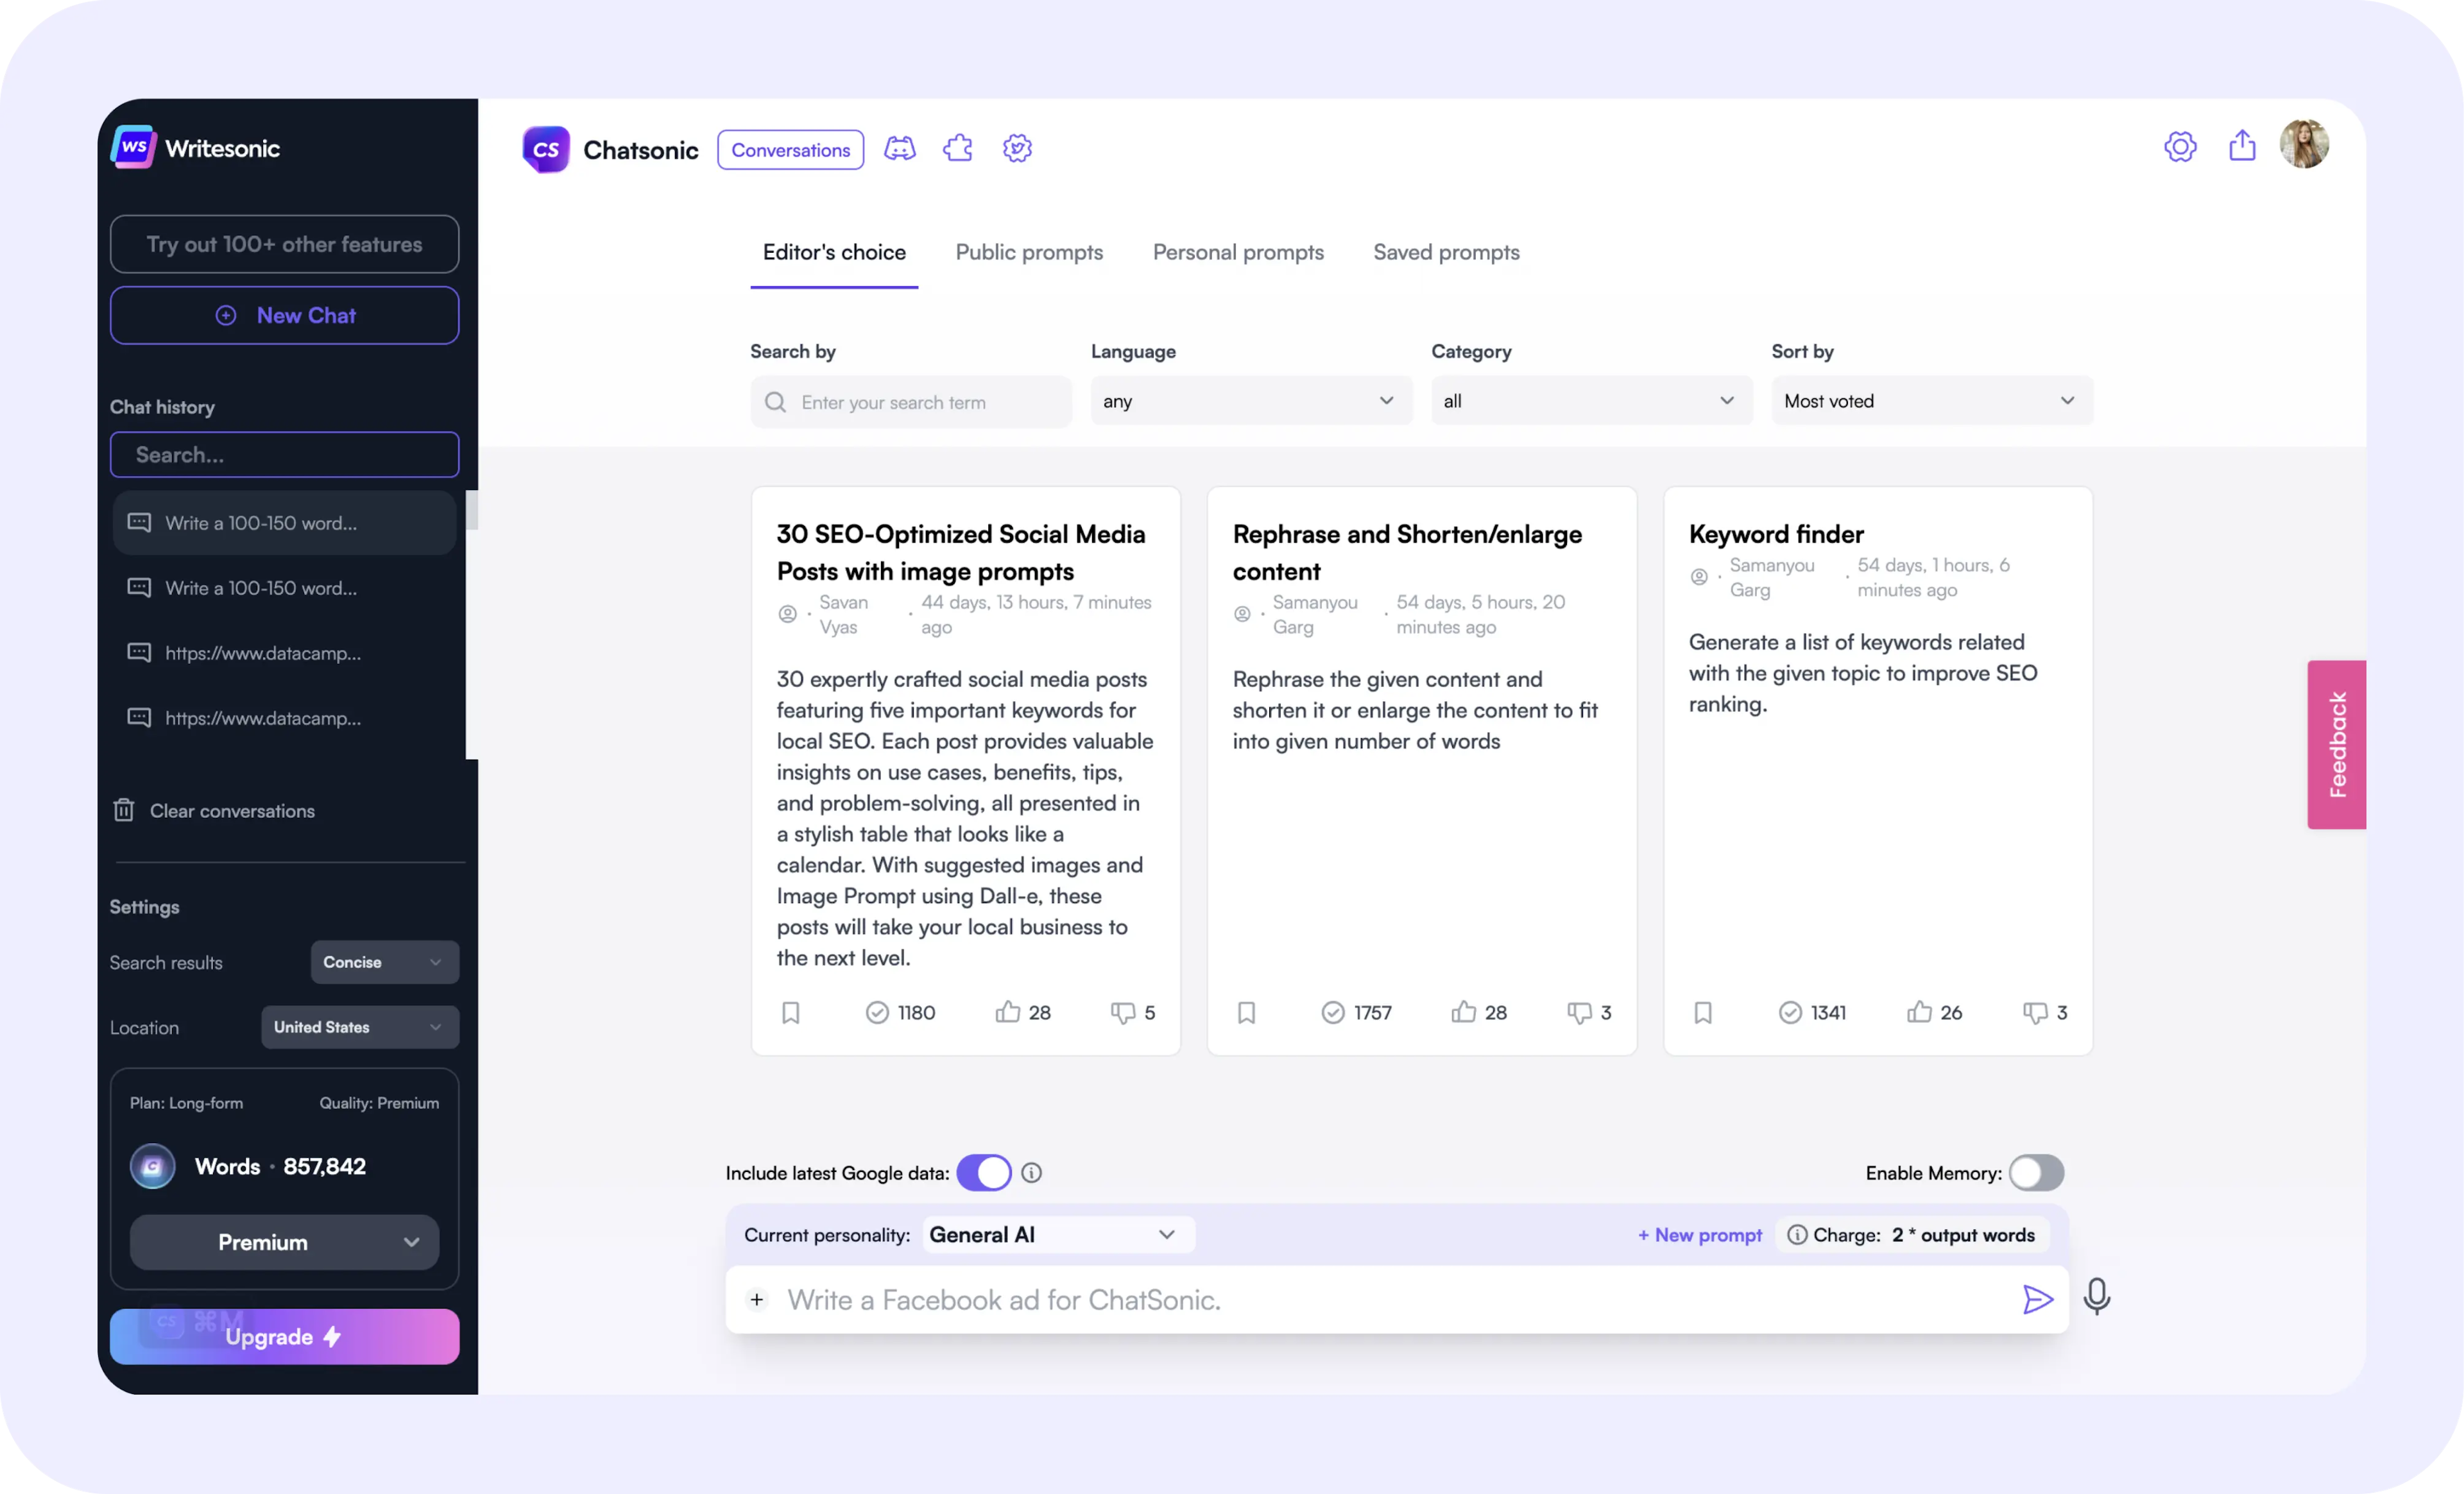Start a New Chat
The width and height of the screenshot is (2464, 1494).
coord(285,316)
